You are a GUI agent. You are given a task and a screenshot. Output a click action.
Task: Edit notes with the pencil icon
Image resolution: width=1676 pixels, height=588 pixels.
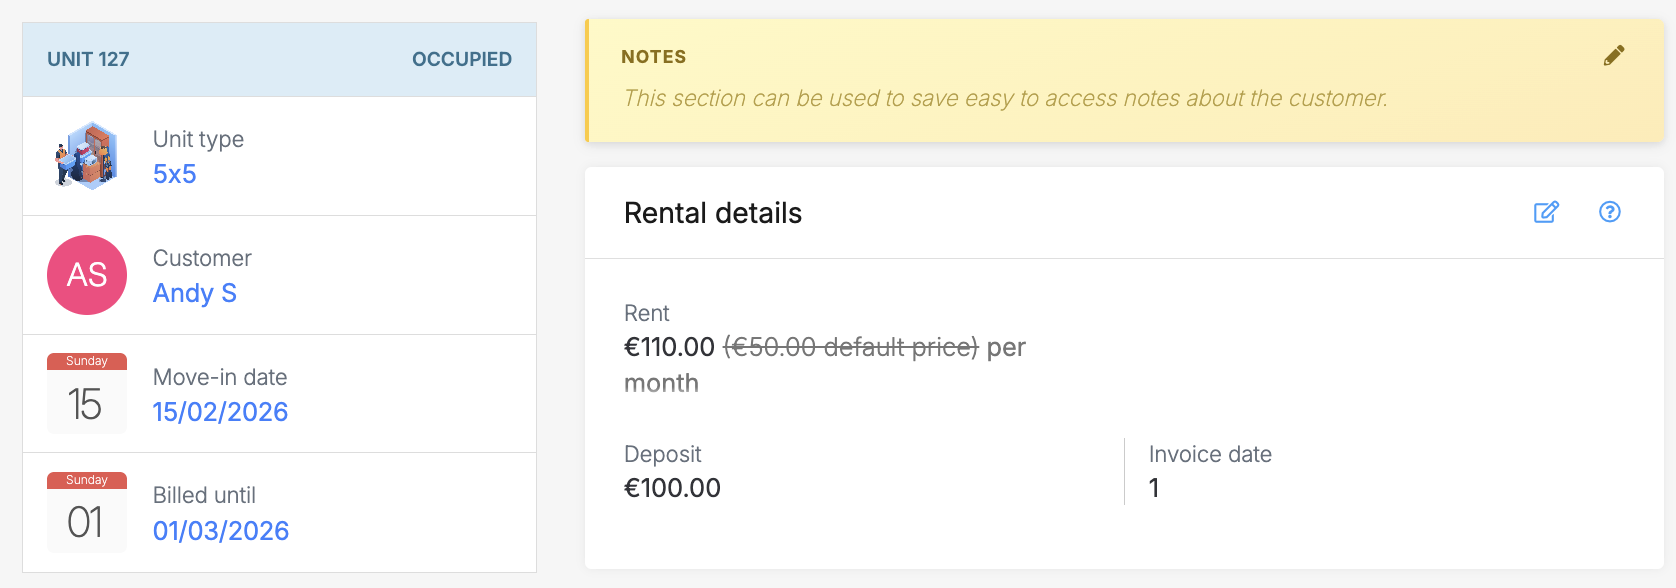pyautogui.click(x=1614, y=56)
